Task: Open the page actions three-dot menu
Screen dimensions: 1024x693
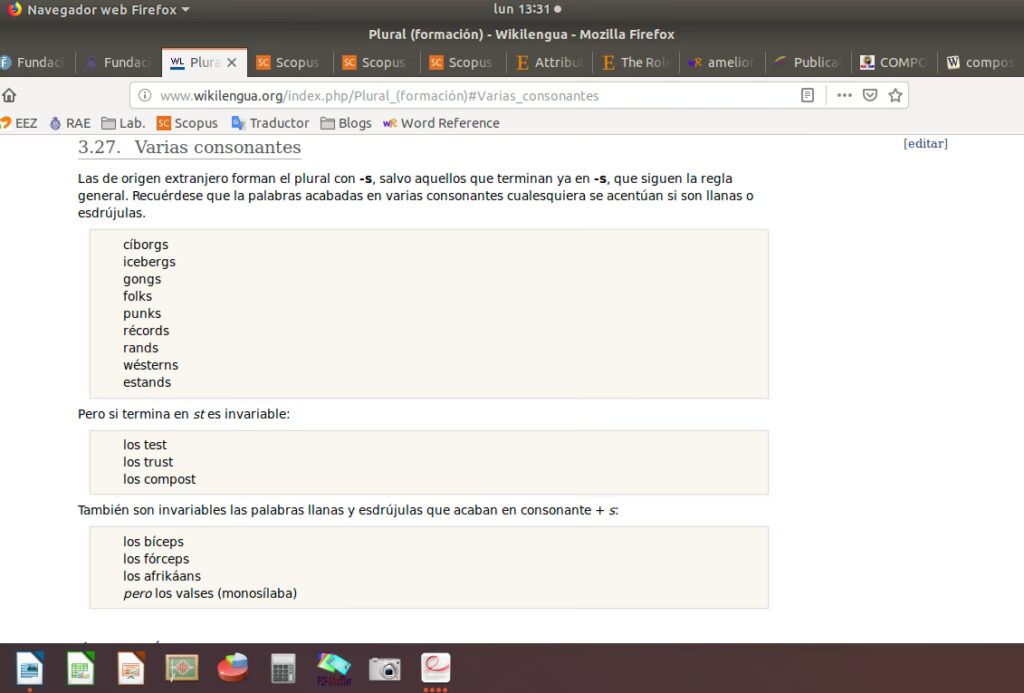Action: pos(844,96)
